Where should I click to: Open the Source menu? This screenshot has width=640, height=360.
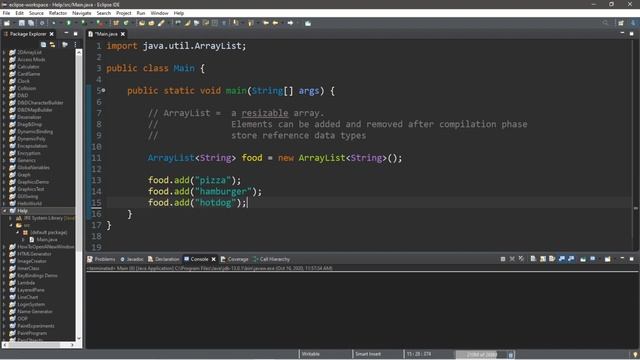pyautogui.click(x=36, y=13)
